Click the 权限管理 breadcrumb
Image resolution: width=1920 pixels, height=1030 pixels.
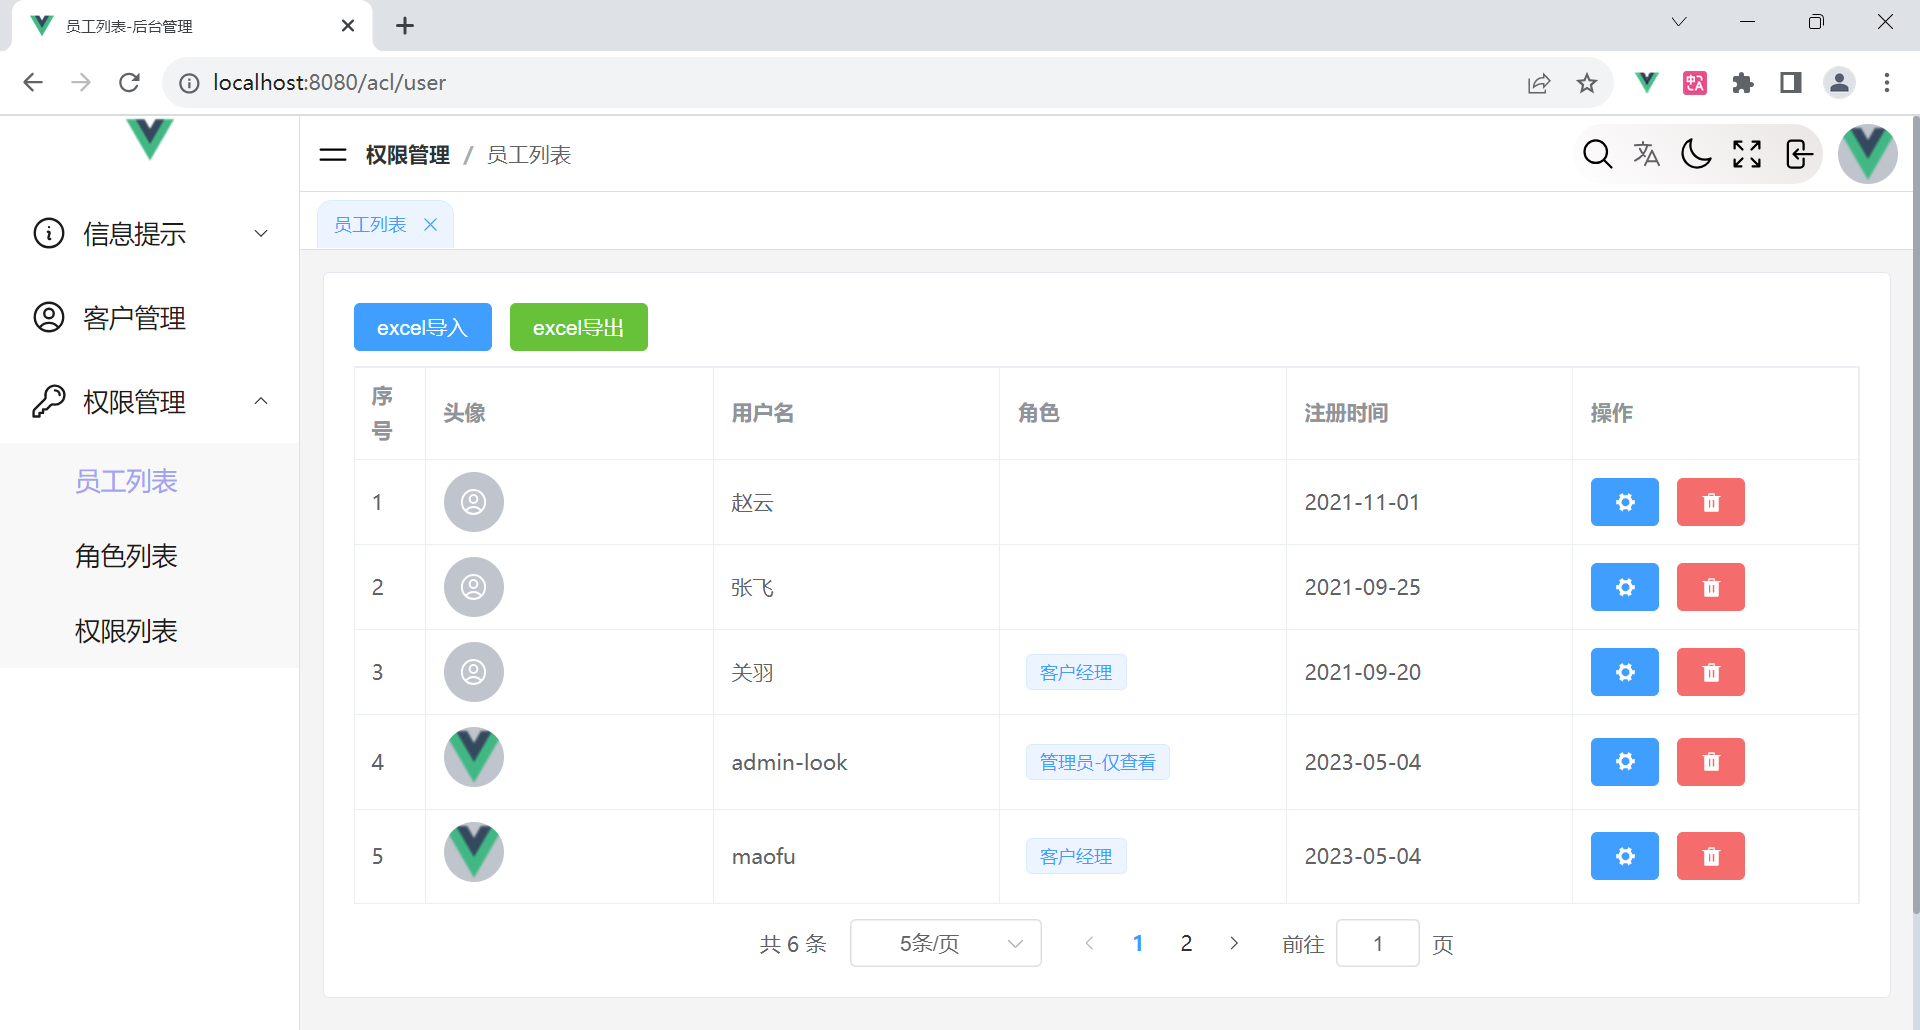tap(408, 155)
